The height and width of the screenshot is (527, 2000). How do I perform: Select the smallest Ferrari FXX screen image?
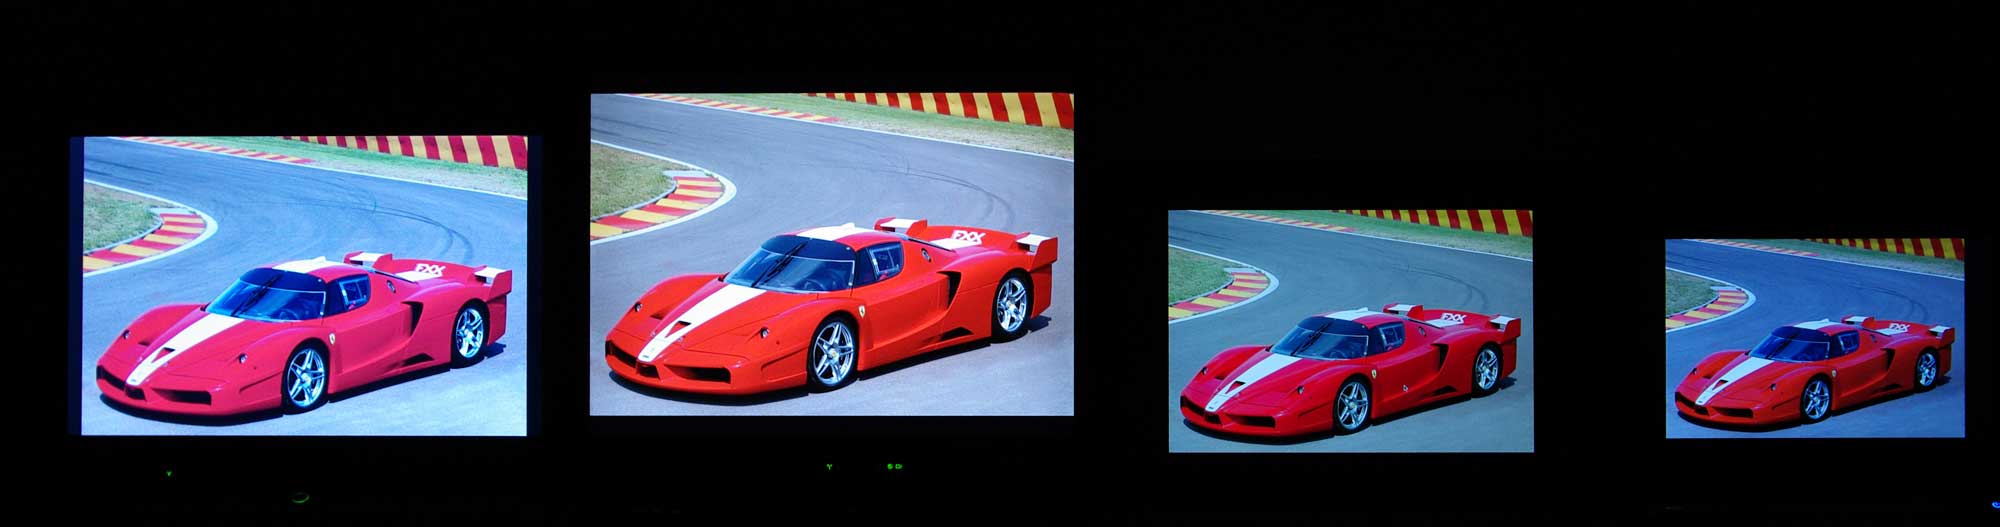click(x=1815, y=338)
